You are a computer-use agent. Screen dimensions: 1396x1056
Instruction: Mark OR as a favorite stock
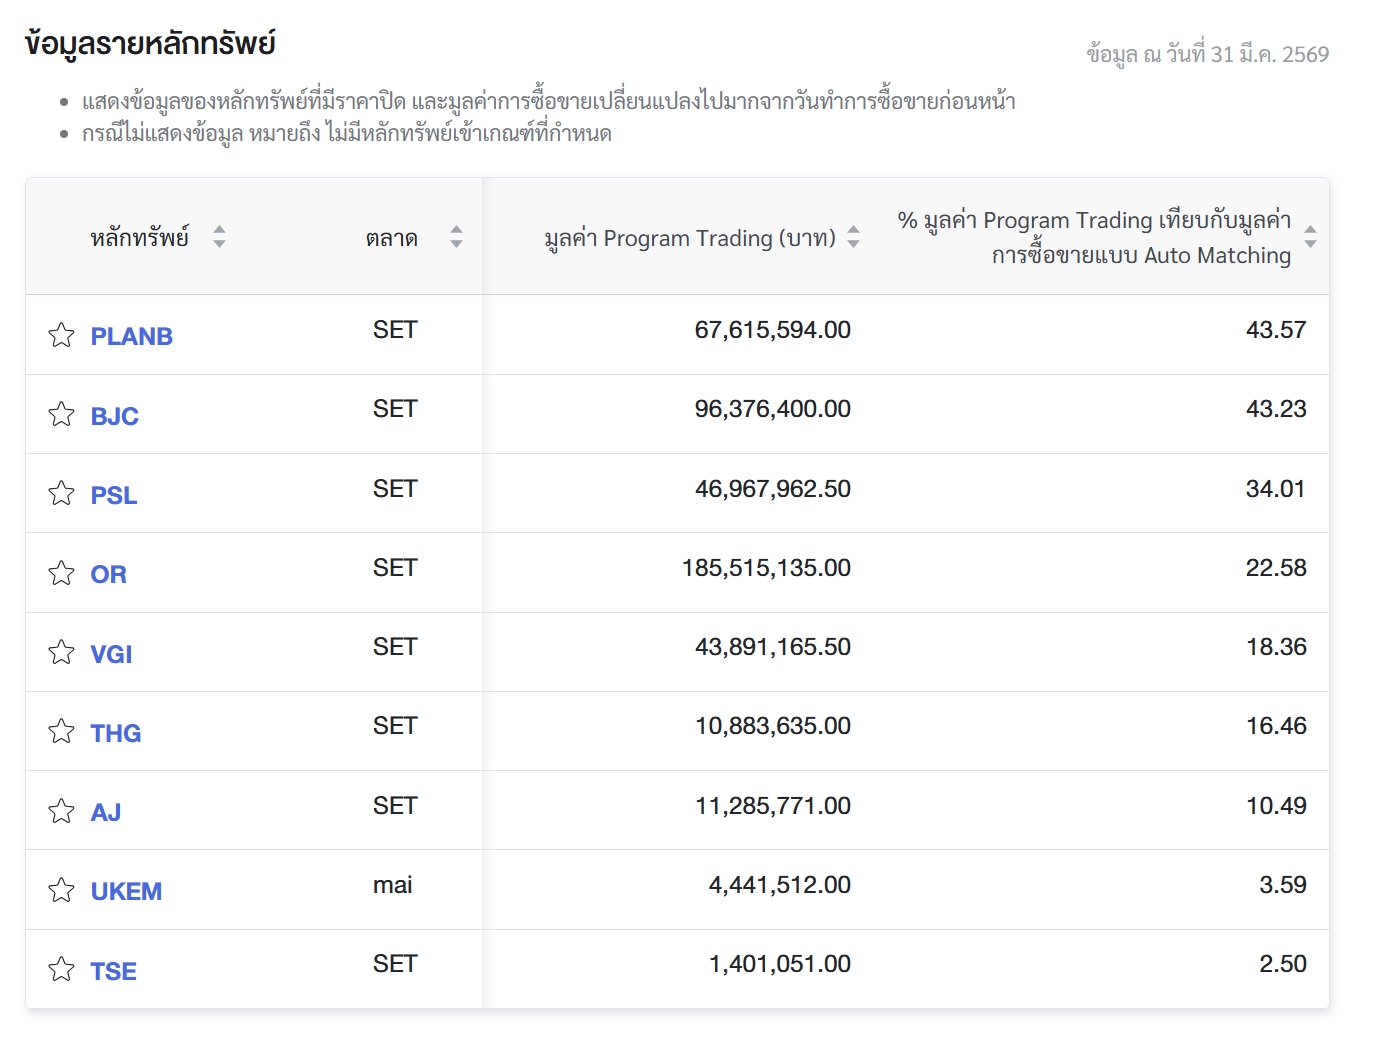61,573
